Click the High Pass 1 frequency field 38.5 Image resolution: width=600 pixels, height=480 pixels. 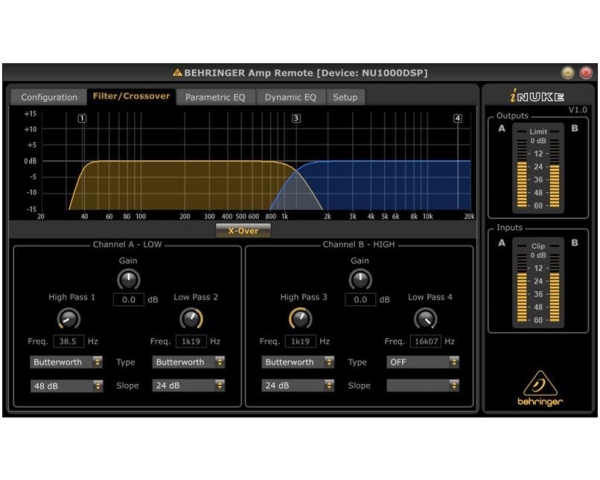68,341
